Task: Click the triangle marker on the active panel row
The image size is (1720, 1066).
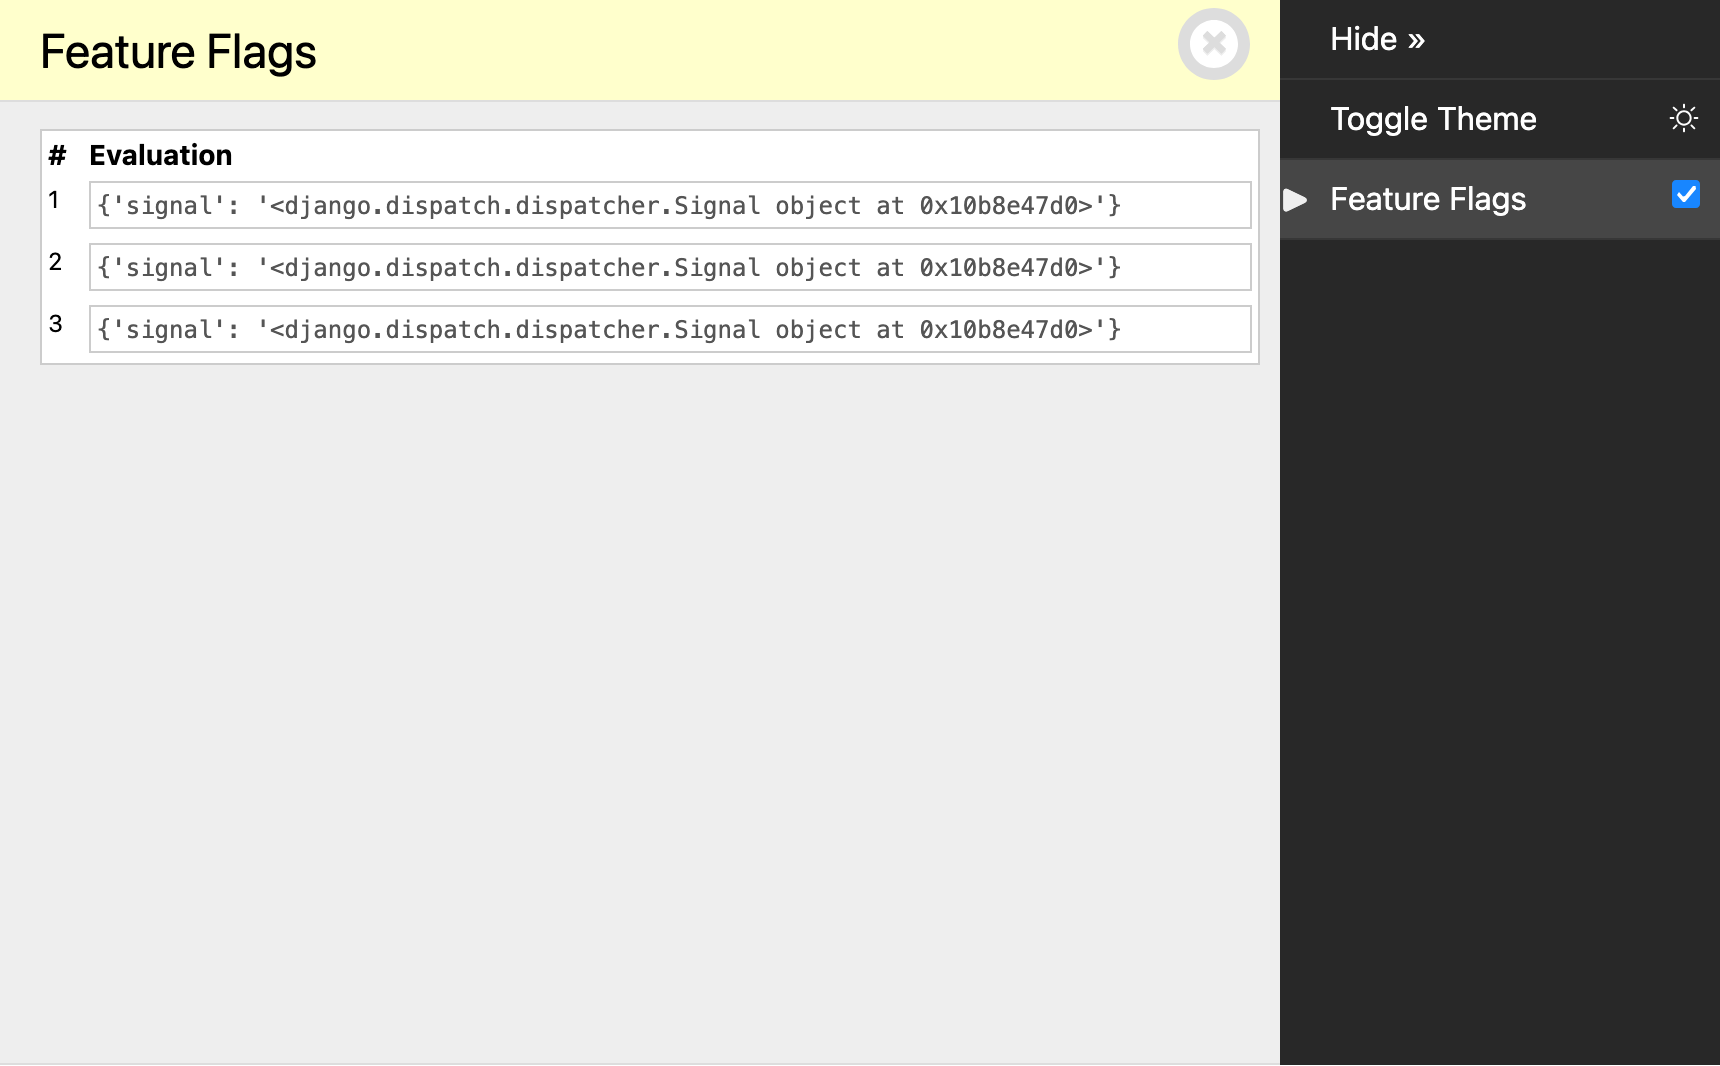Action: [1296, 199]
